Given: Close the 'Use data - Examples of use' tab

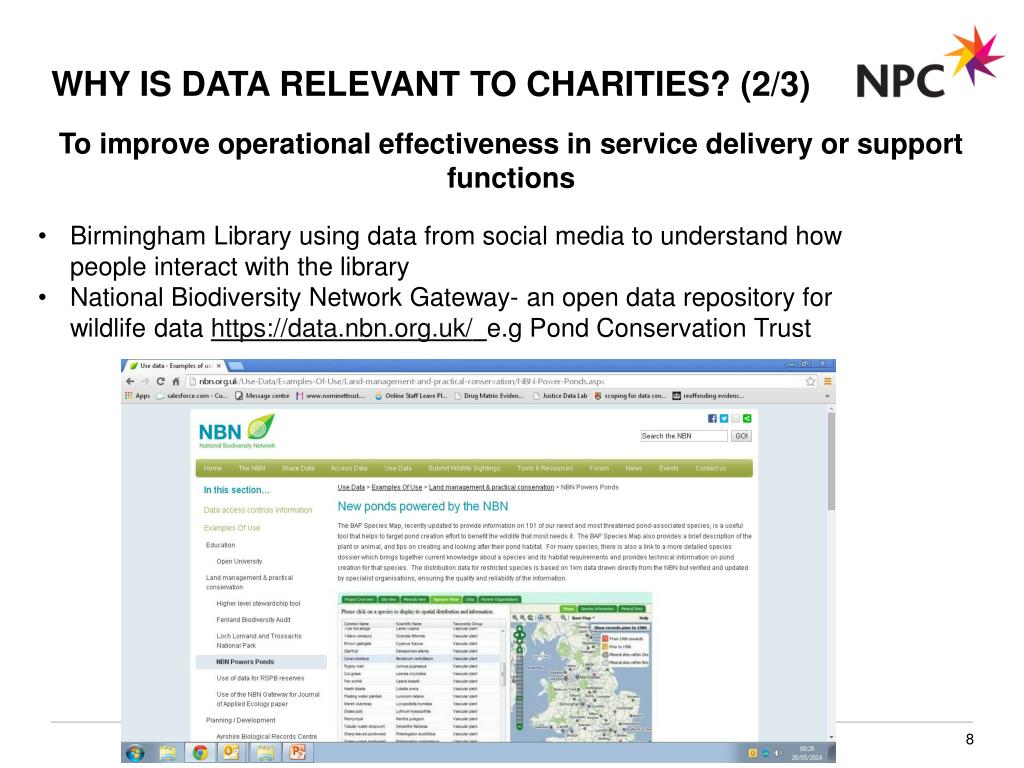Looking at the screenshot, I should tap(219, 366).
